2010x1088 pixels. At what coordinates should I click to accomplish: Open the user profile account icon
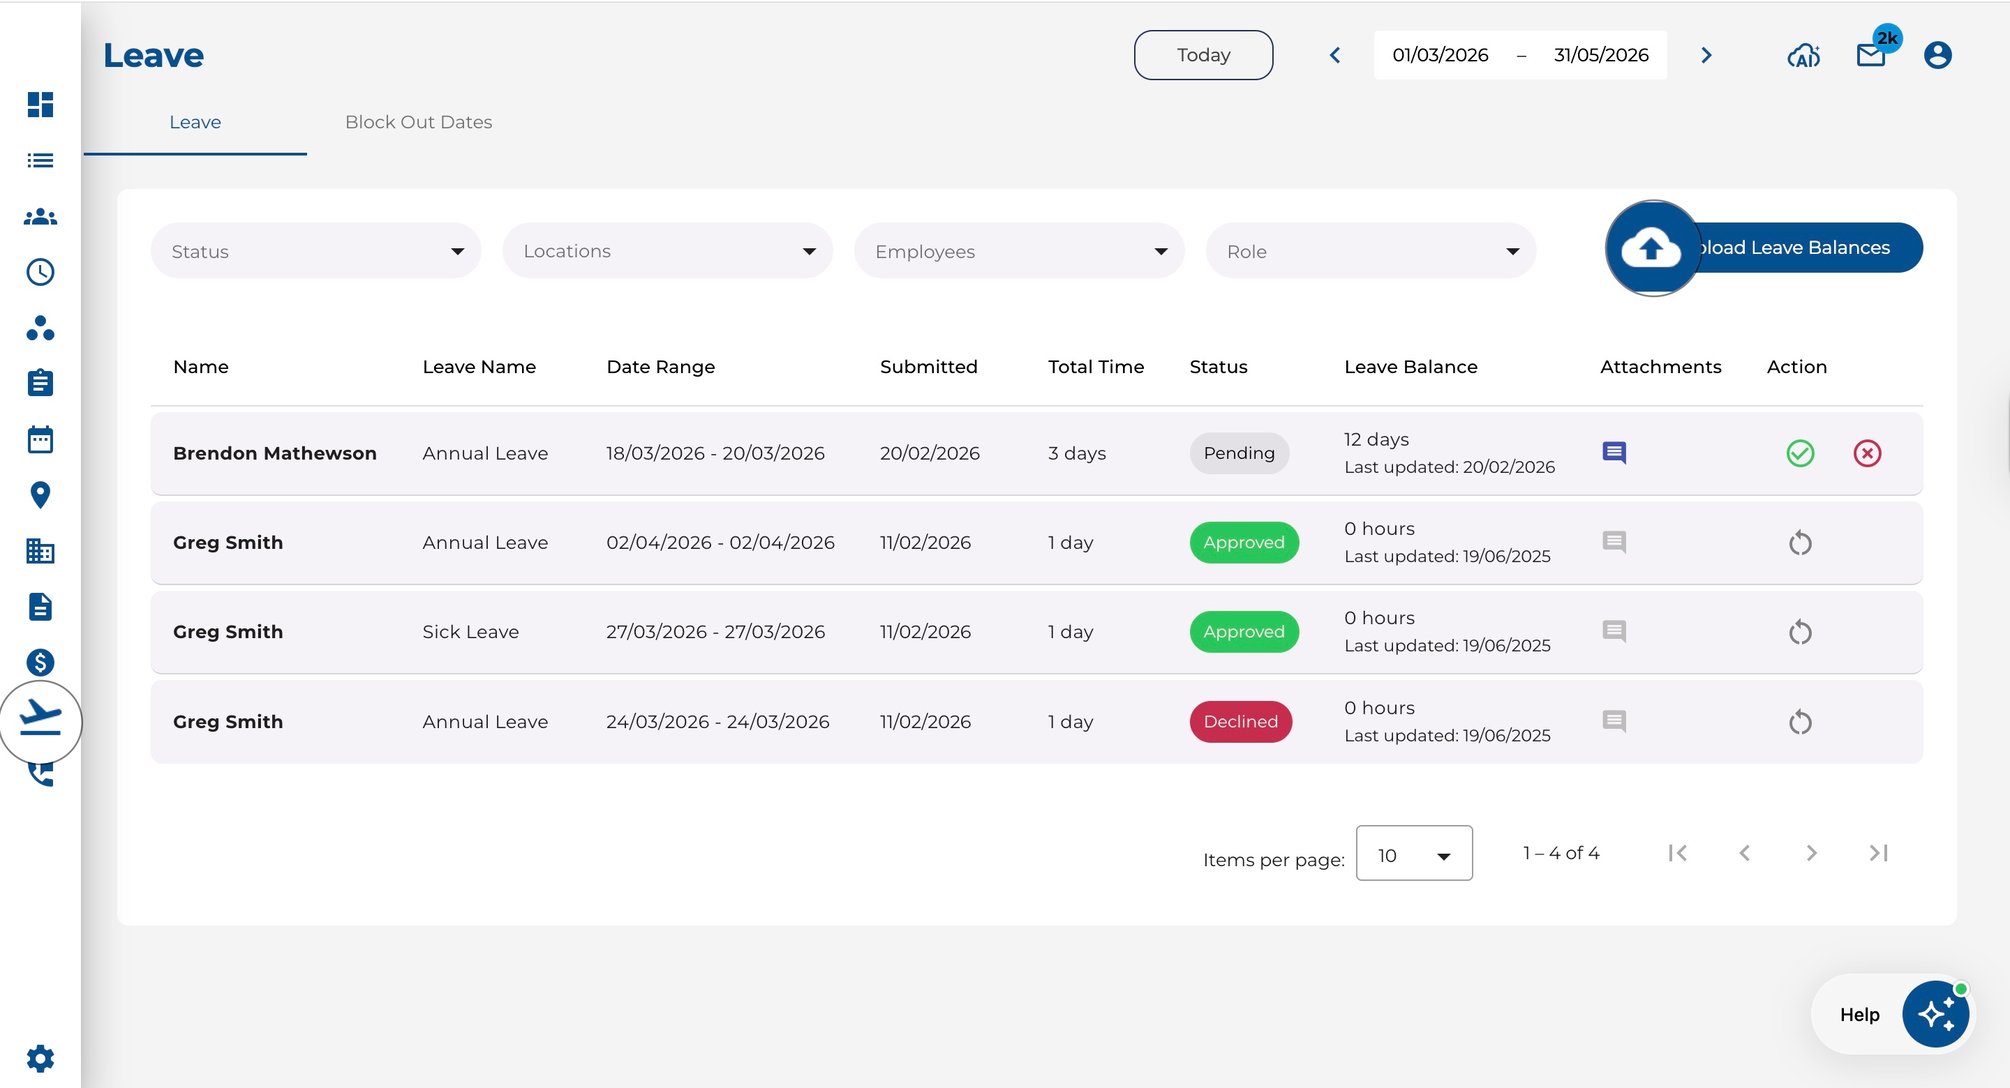pos(1938,55)
